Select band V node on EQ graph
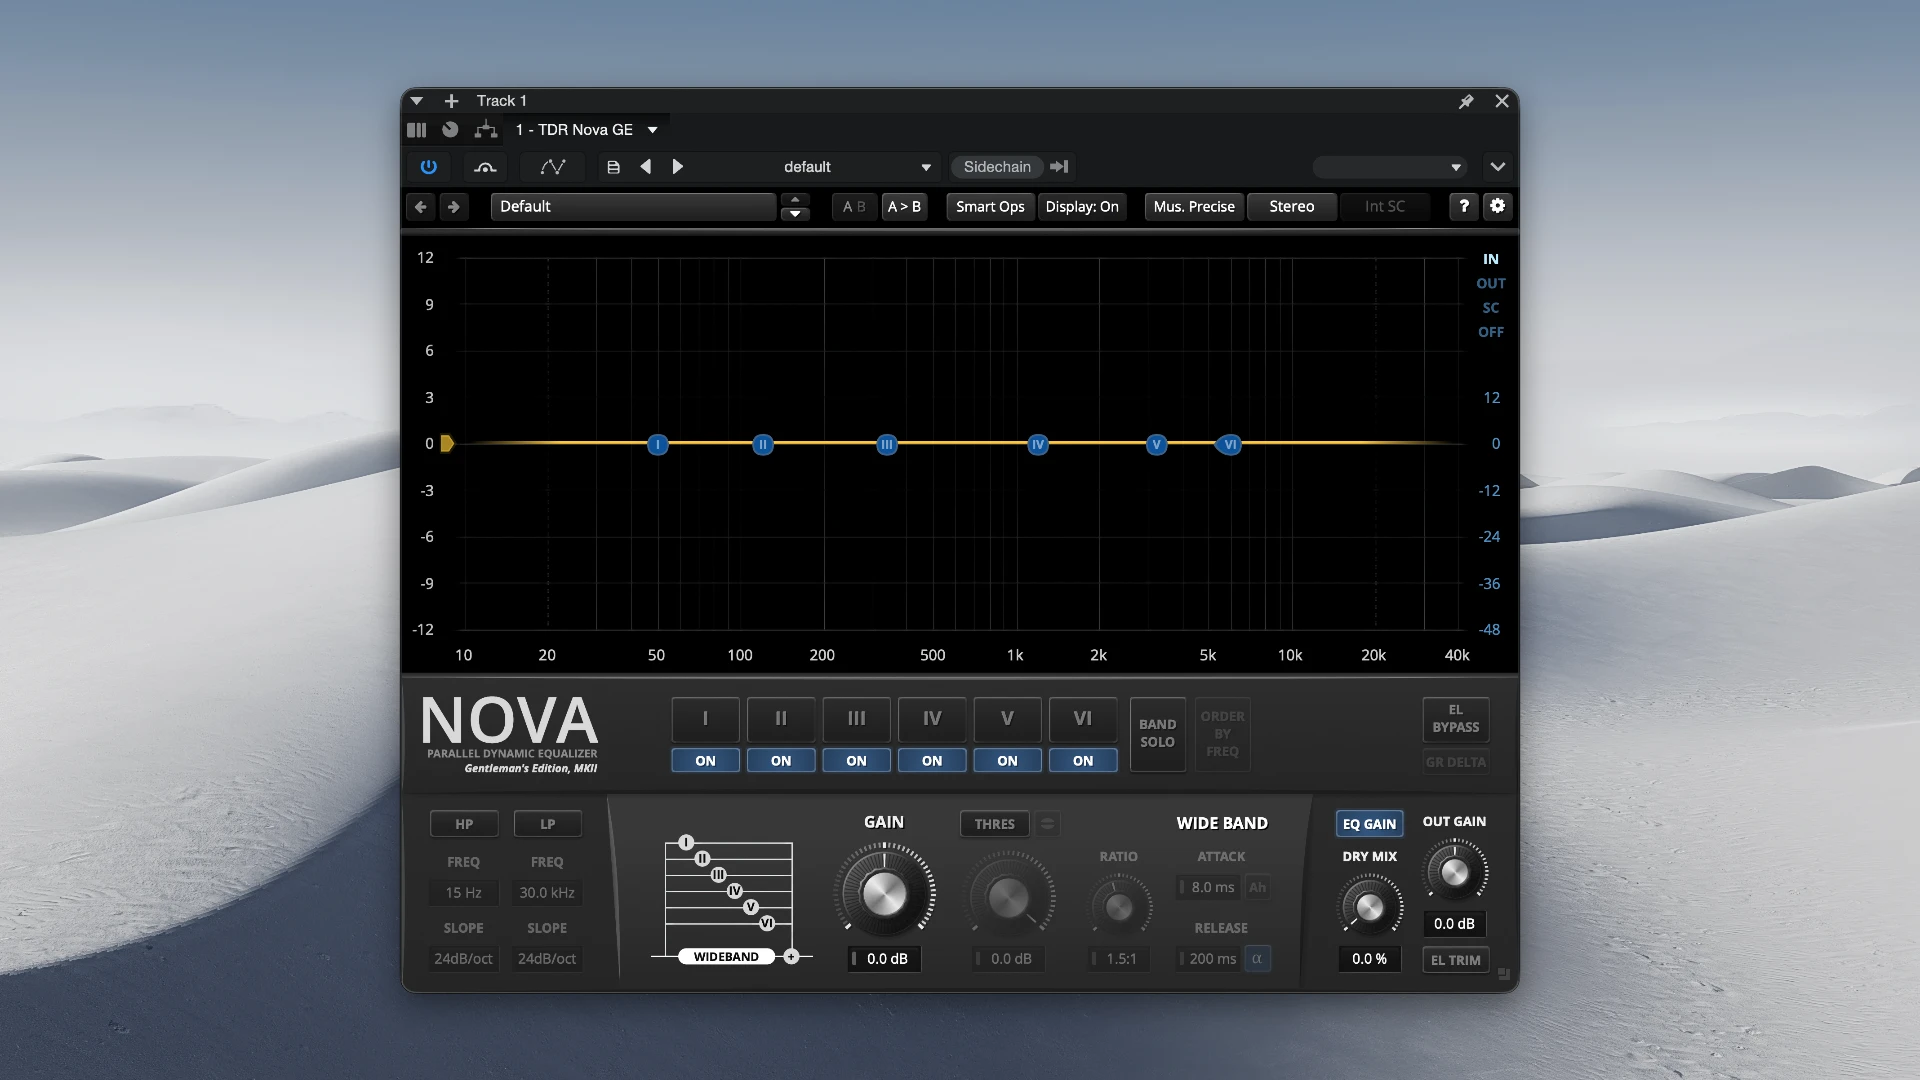The image size is (1920, 1080). coord(1157,445)
